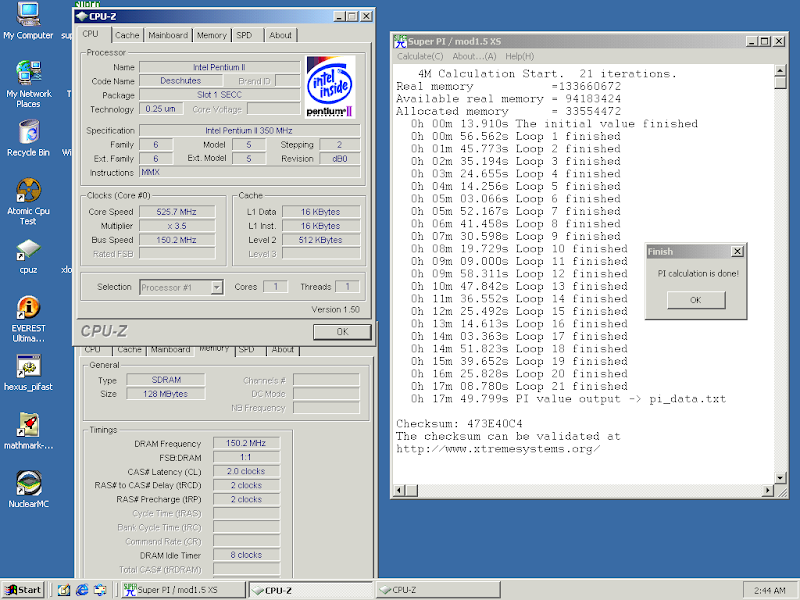800x600 pixels.
Task: Click the Specification value "Intel Pentium II 350 MHz"
Action: point(249,131)
